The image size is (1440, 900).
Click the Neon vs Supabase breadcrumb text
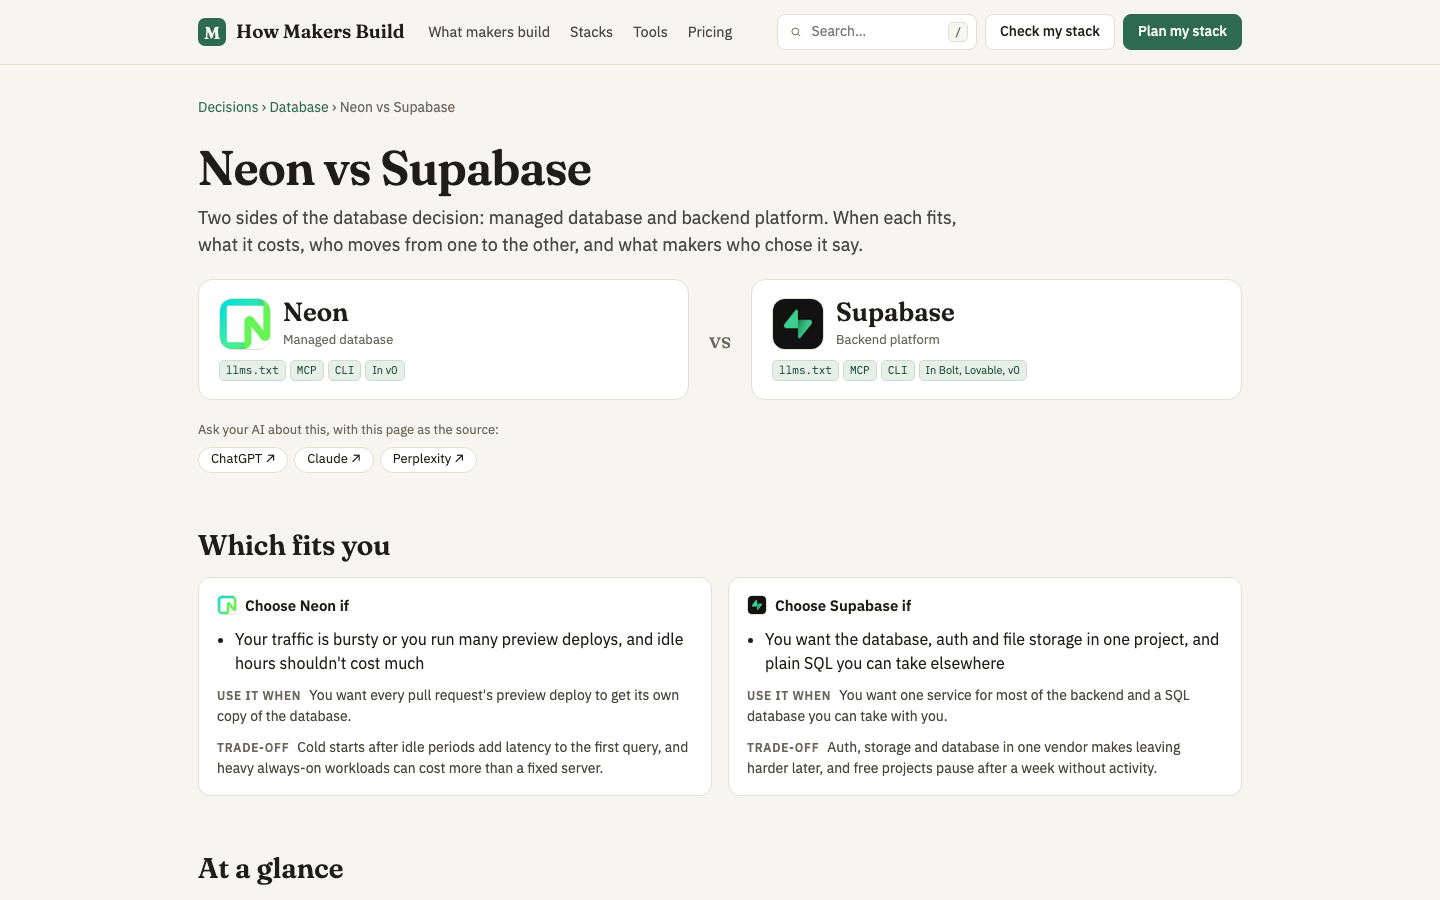tap(397, 107)
